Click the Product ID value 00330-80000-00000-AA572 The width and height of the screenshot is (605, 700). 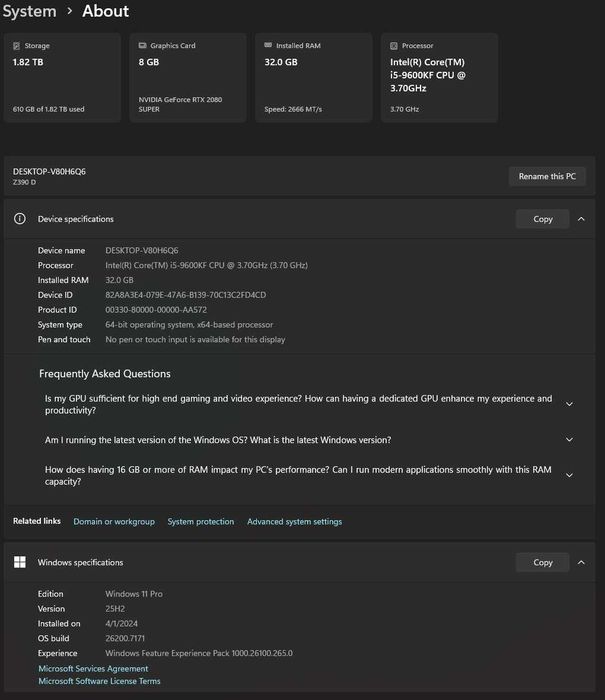tap(156, 309)
